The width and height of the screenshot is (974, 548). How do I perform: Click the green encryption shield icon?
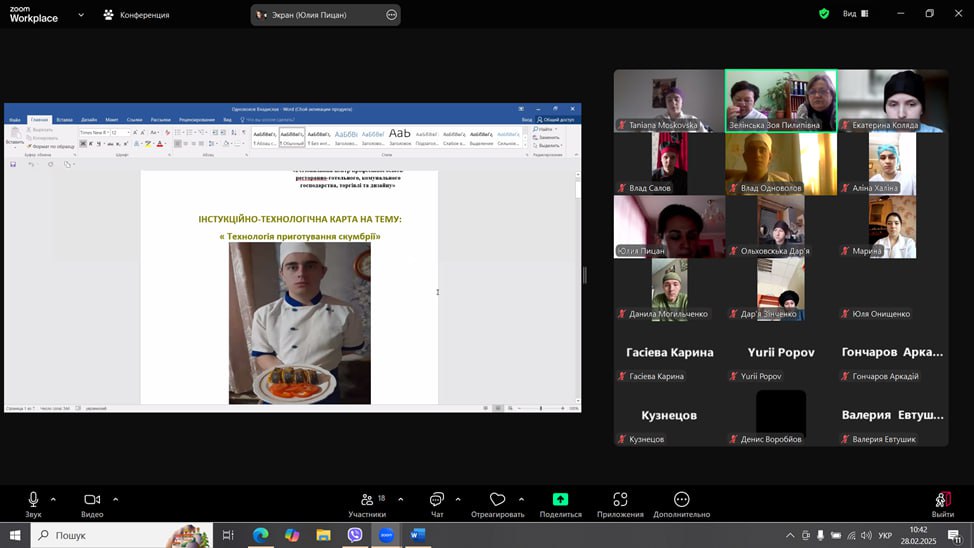pos(824,14)
